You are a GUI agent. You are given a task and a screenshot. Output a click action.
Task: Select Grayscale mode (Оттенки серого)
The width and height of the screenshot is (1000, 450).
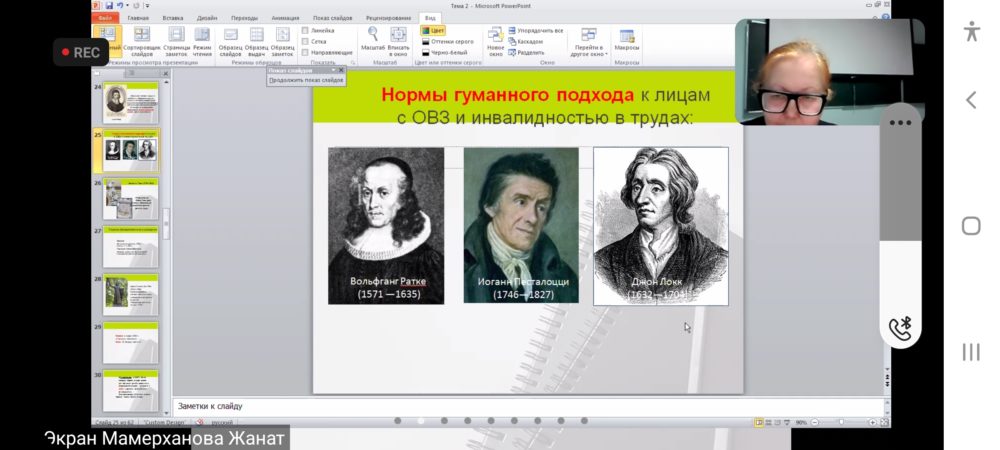(x=448, y=41)
